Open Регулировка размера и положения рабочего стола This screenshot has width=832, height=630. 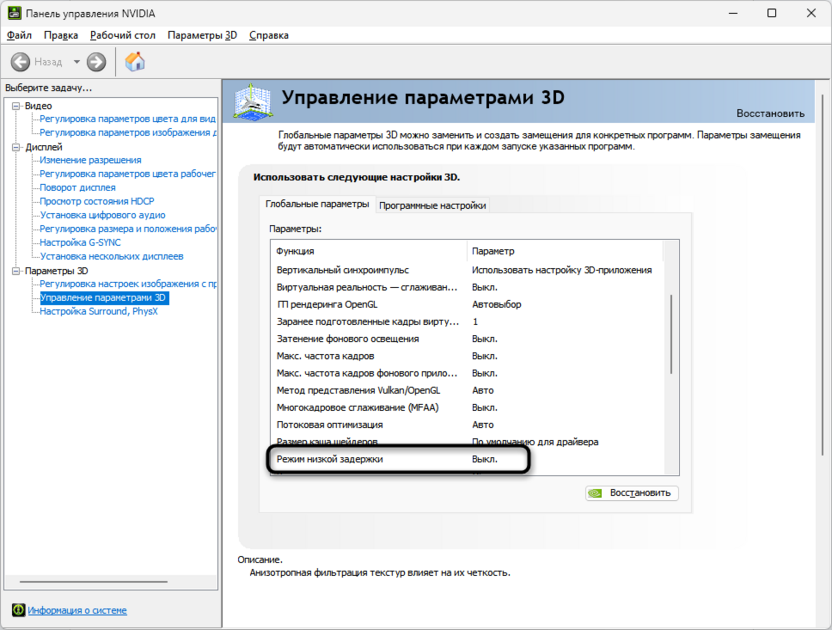click(128, 229)
